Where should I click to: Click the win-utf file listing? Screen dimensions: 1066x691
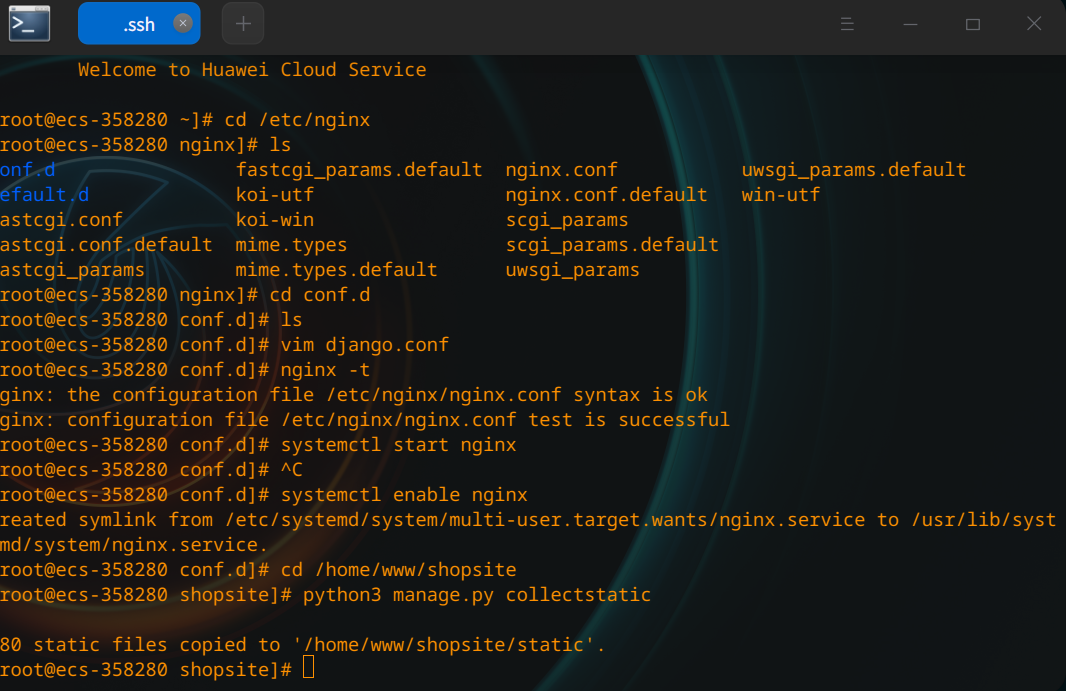pos(780,195)
